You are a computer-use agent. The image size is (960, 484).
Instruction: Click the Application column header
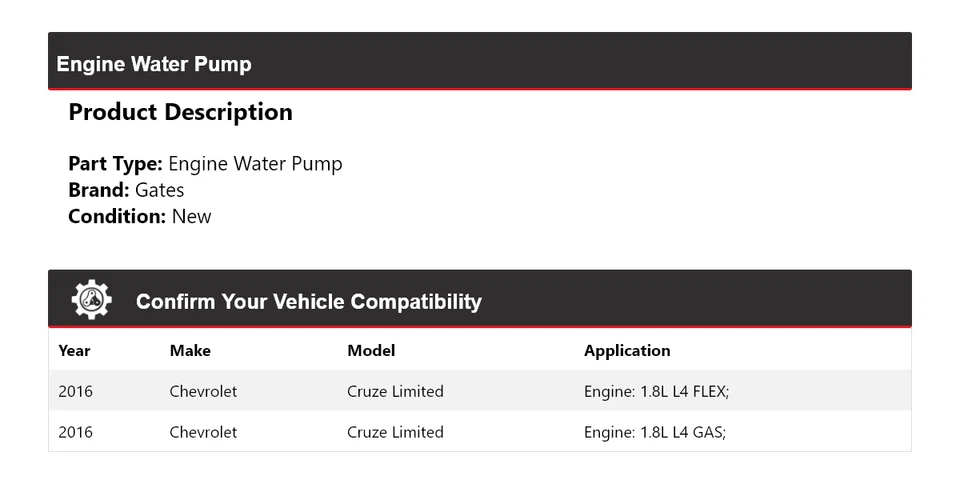tap(627, 350)
